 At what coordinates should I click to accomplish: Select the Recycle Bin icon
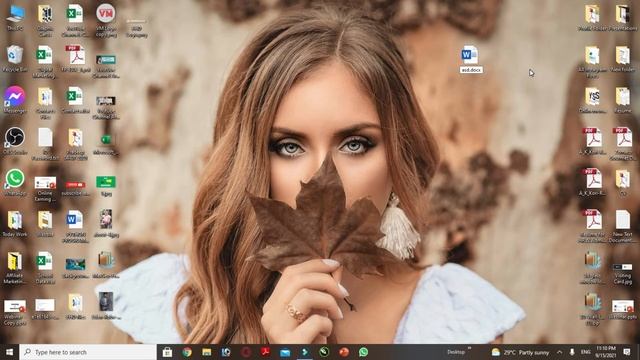point(15,59)
